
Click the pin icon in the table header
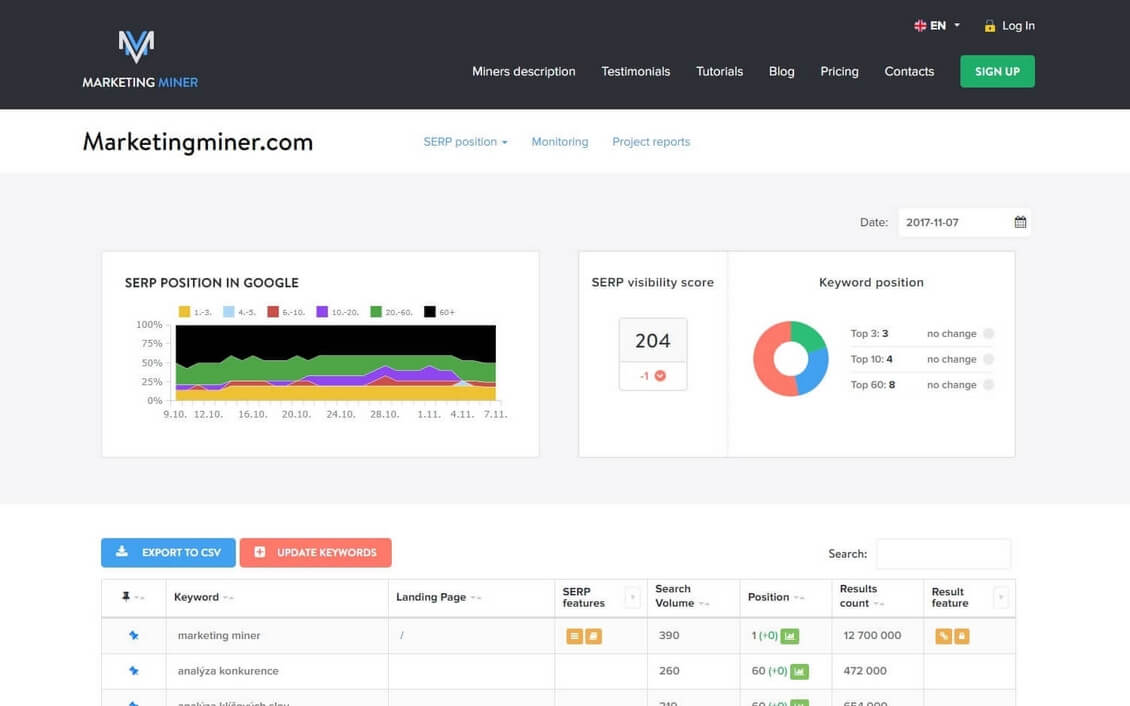pyautogui.click(x=126, y=596)
